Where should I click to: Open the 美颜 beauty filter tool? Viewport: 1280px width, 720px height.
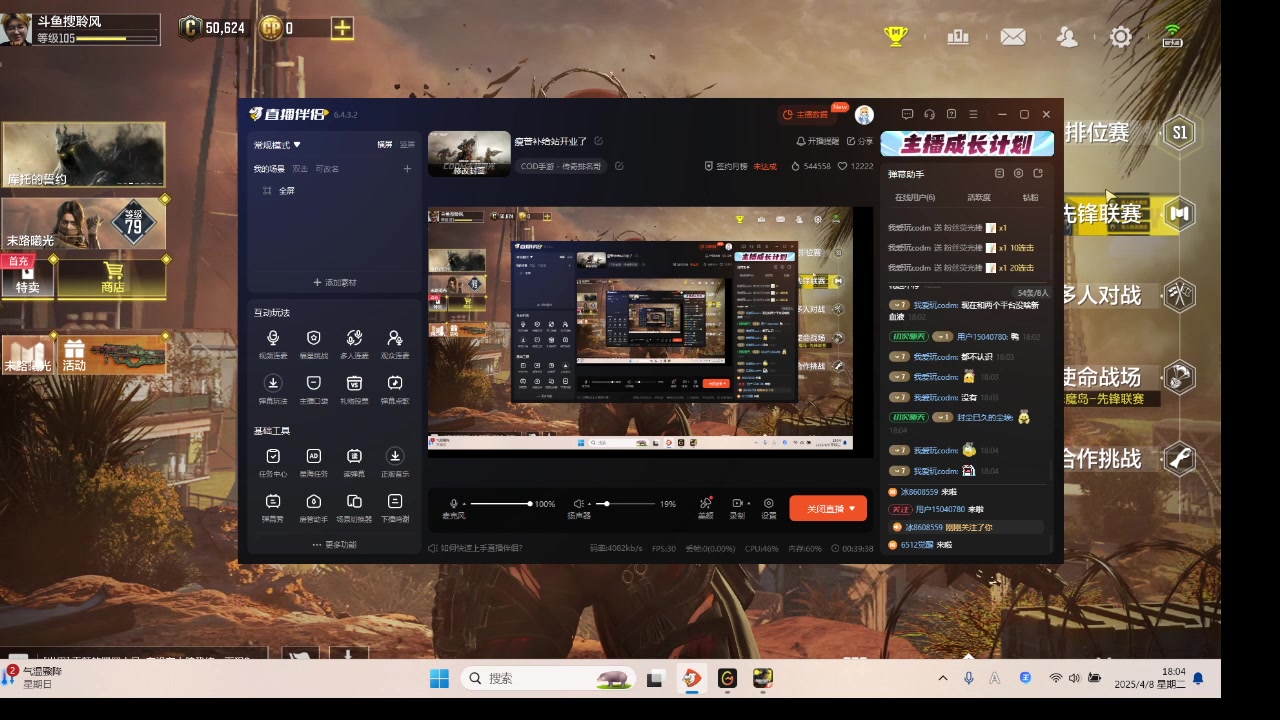click(x=705, y=508)
